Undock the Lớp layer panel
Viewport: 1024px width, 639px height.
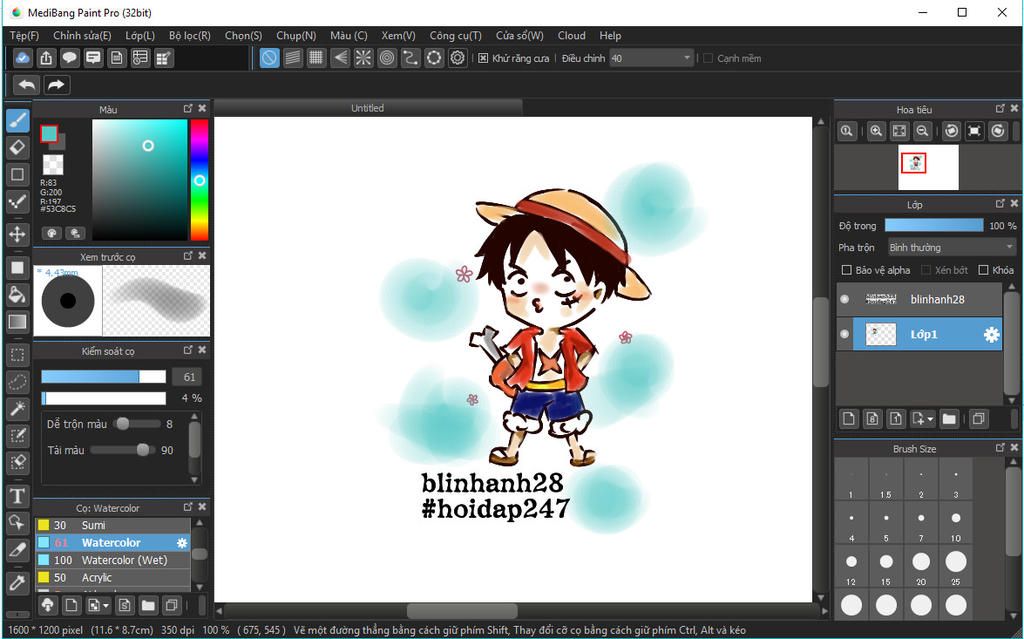click(x=1000, y=204)
